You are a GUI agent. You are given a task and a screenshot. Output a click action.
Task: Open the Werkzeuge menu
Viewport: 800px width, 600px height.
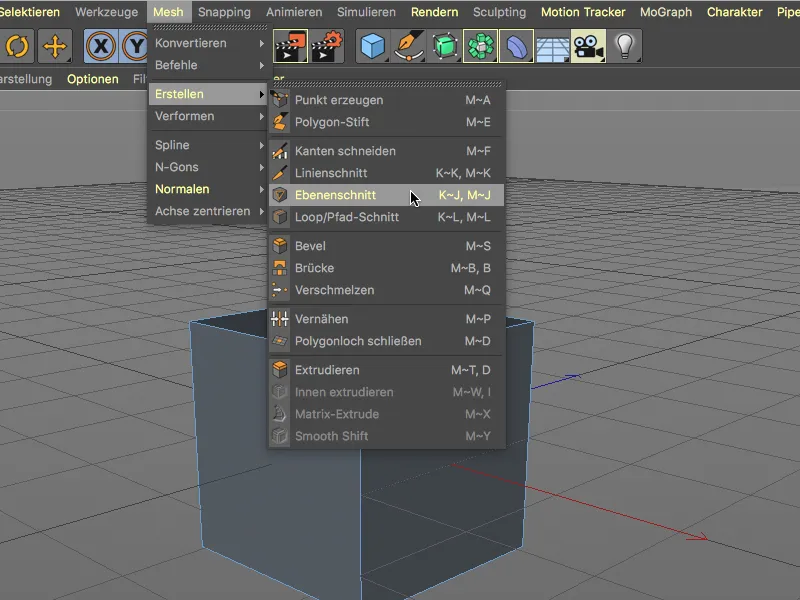107,12
